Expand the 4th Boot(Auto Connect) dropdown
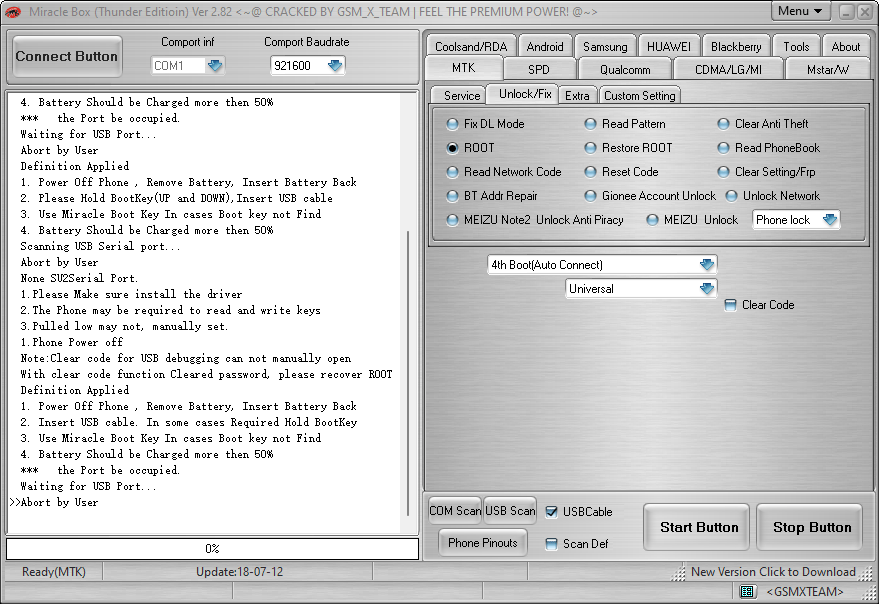The width and height of the screenshot is (879, 604). [x=707, y=264]
